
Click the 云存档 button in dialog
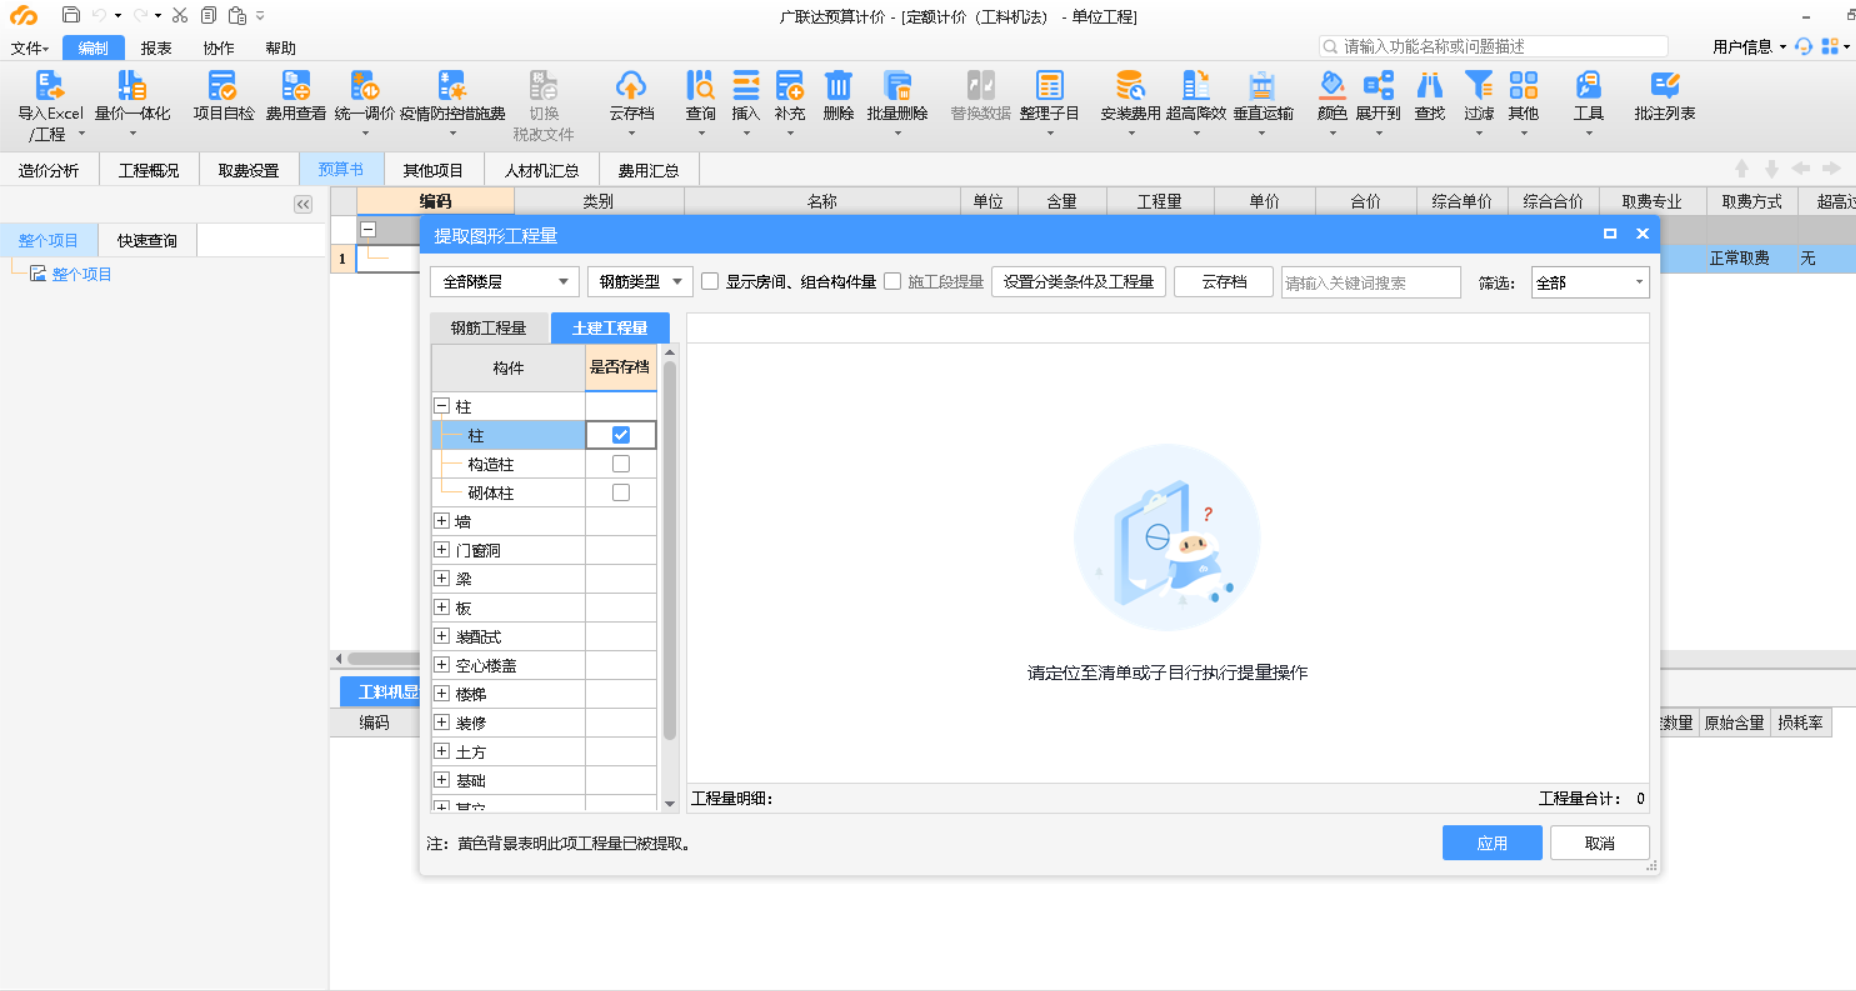tap(1224, 282)
